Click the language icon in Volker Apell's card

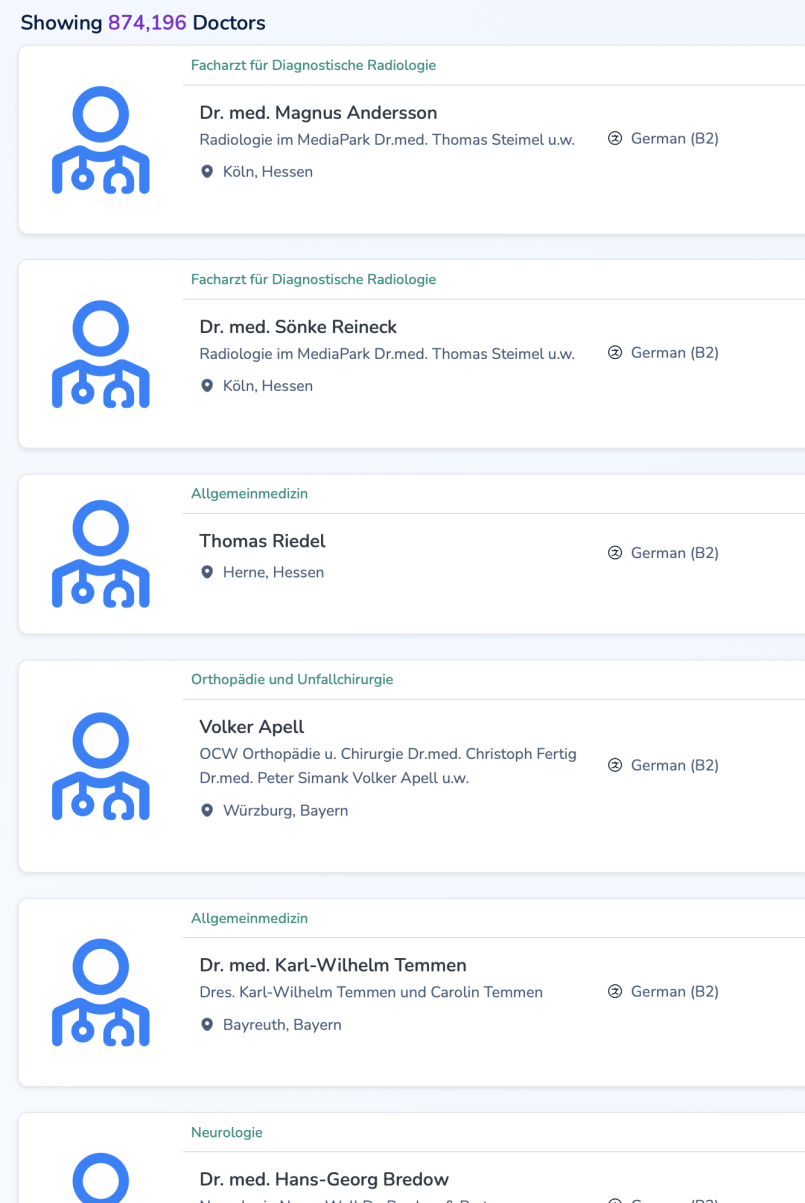615,765
